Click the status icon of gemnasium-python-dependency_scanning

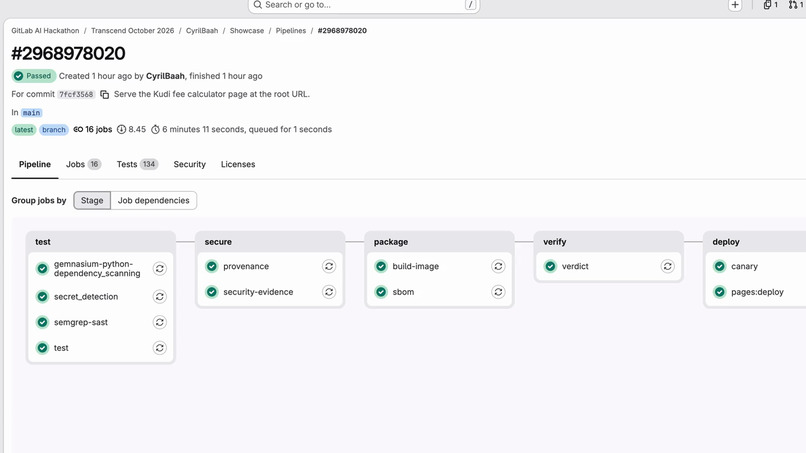click(x=42, y=268)
